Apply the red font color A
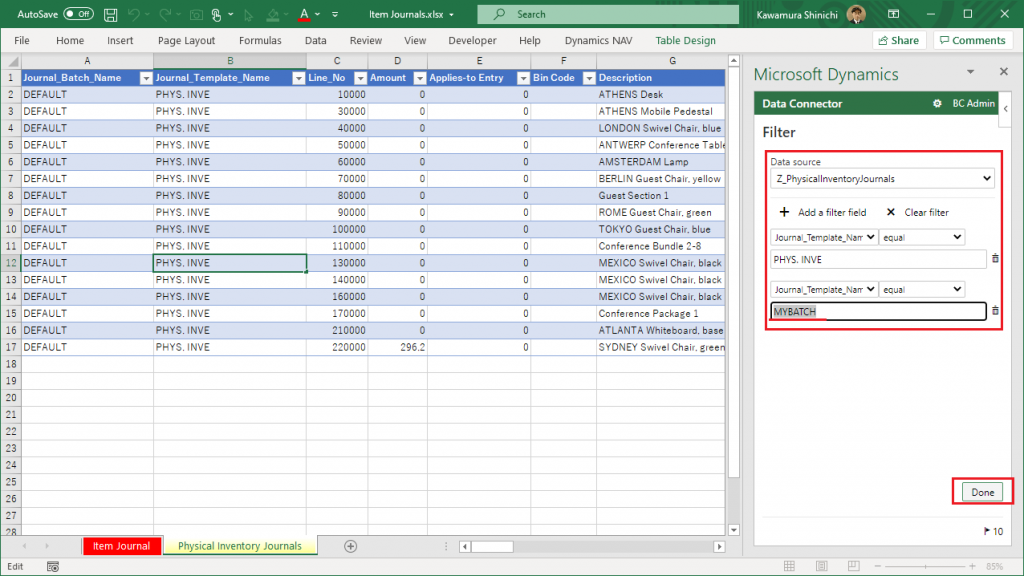The height and width of the screenshot is (576, 1024). (304, 14)
